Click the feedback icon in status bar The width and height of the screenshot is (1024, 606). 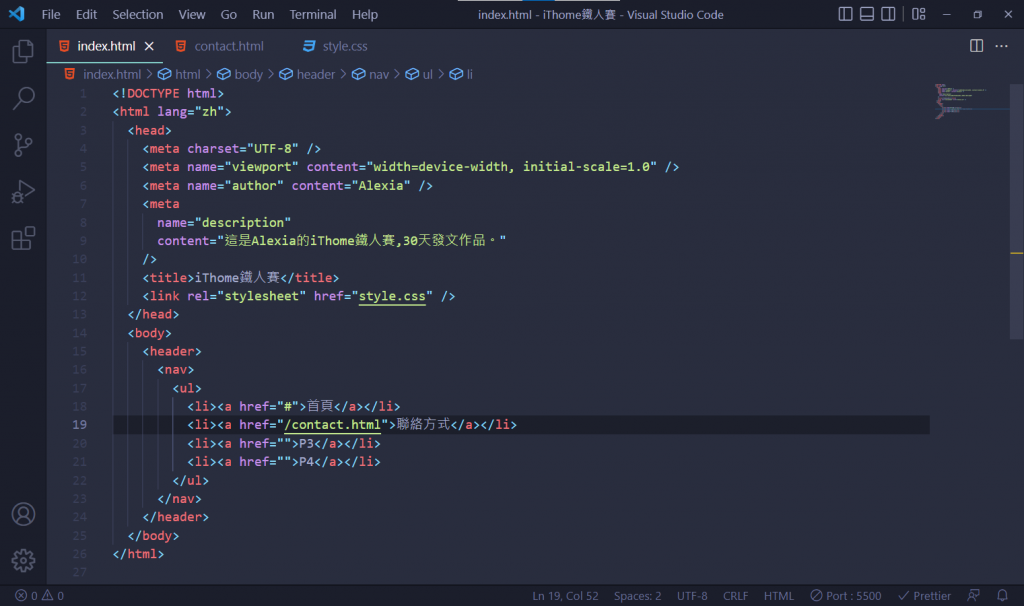pos(973,596)
